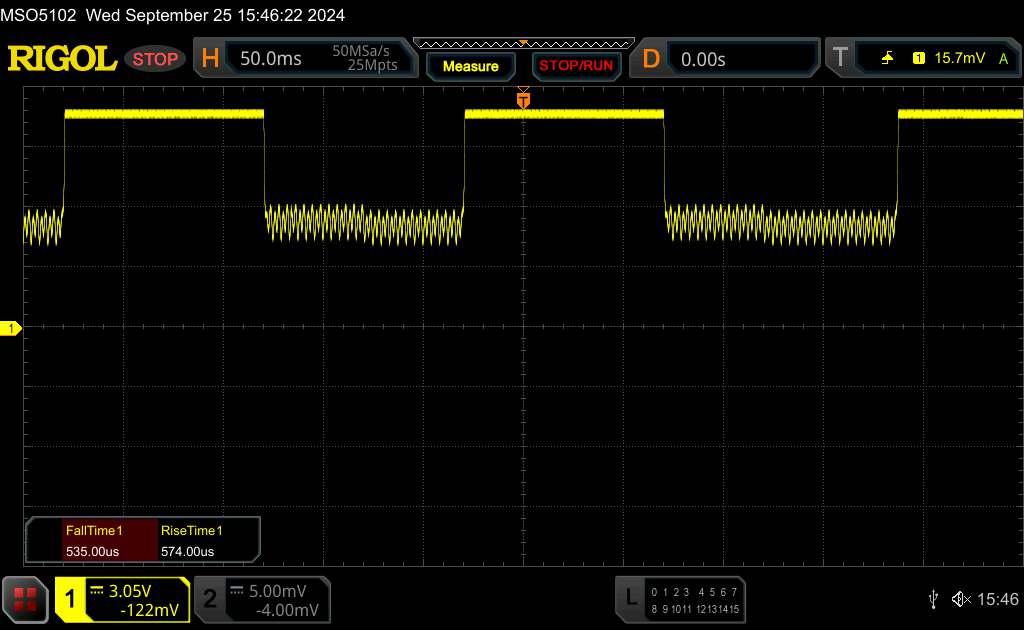This screenshot has height=630, width=1024.
Task: Click the USB connection status icon
Action: pyautogui.click(x=933, y=599)
